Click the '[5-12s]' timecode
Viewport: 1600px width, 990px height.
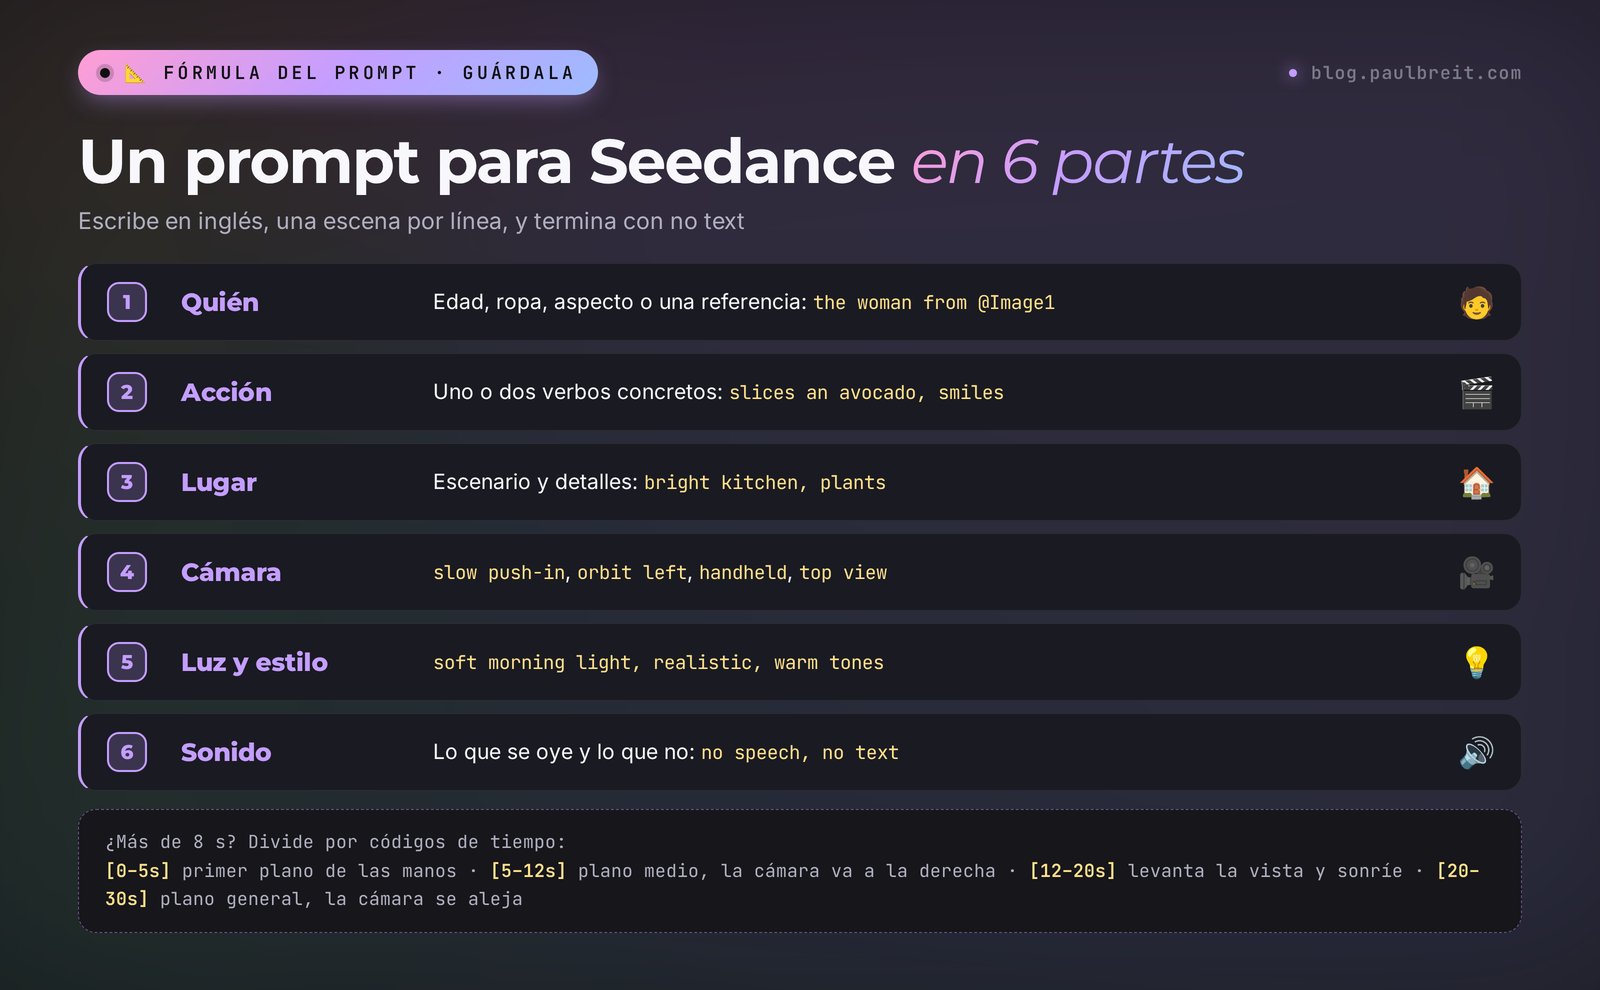pos(528,871)
